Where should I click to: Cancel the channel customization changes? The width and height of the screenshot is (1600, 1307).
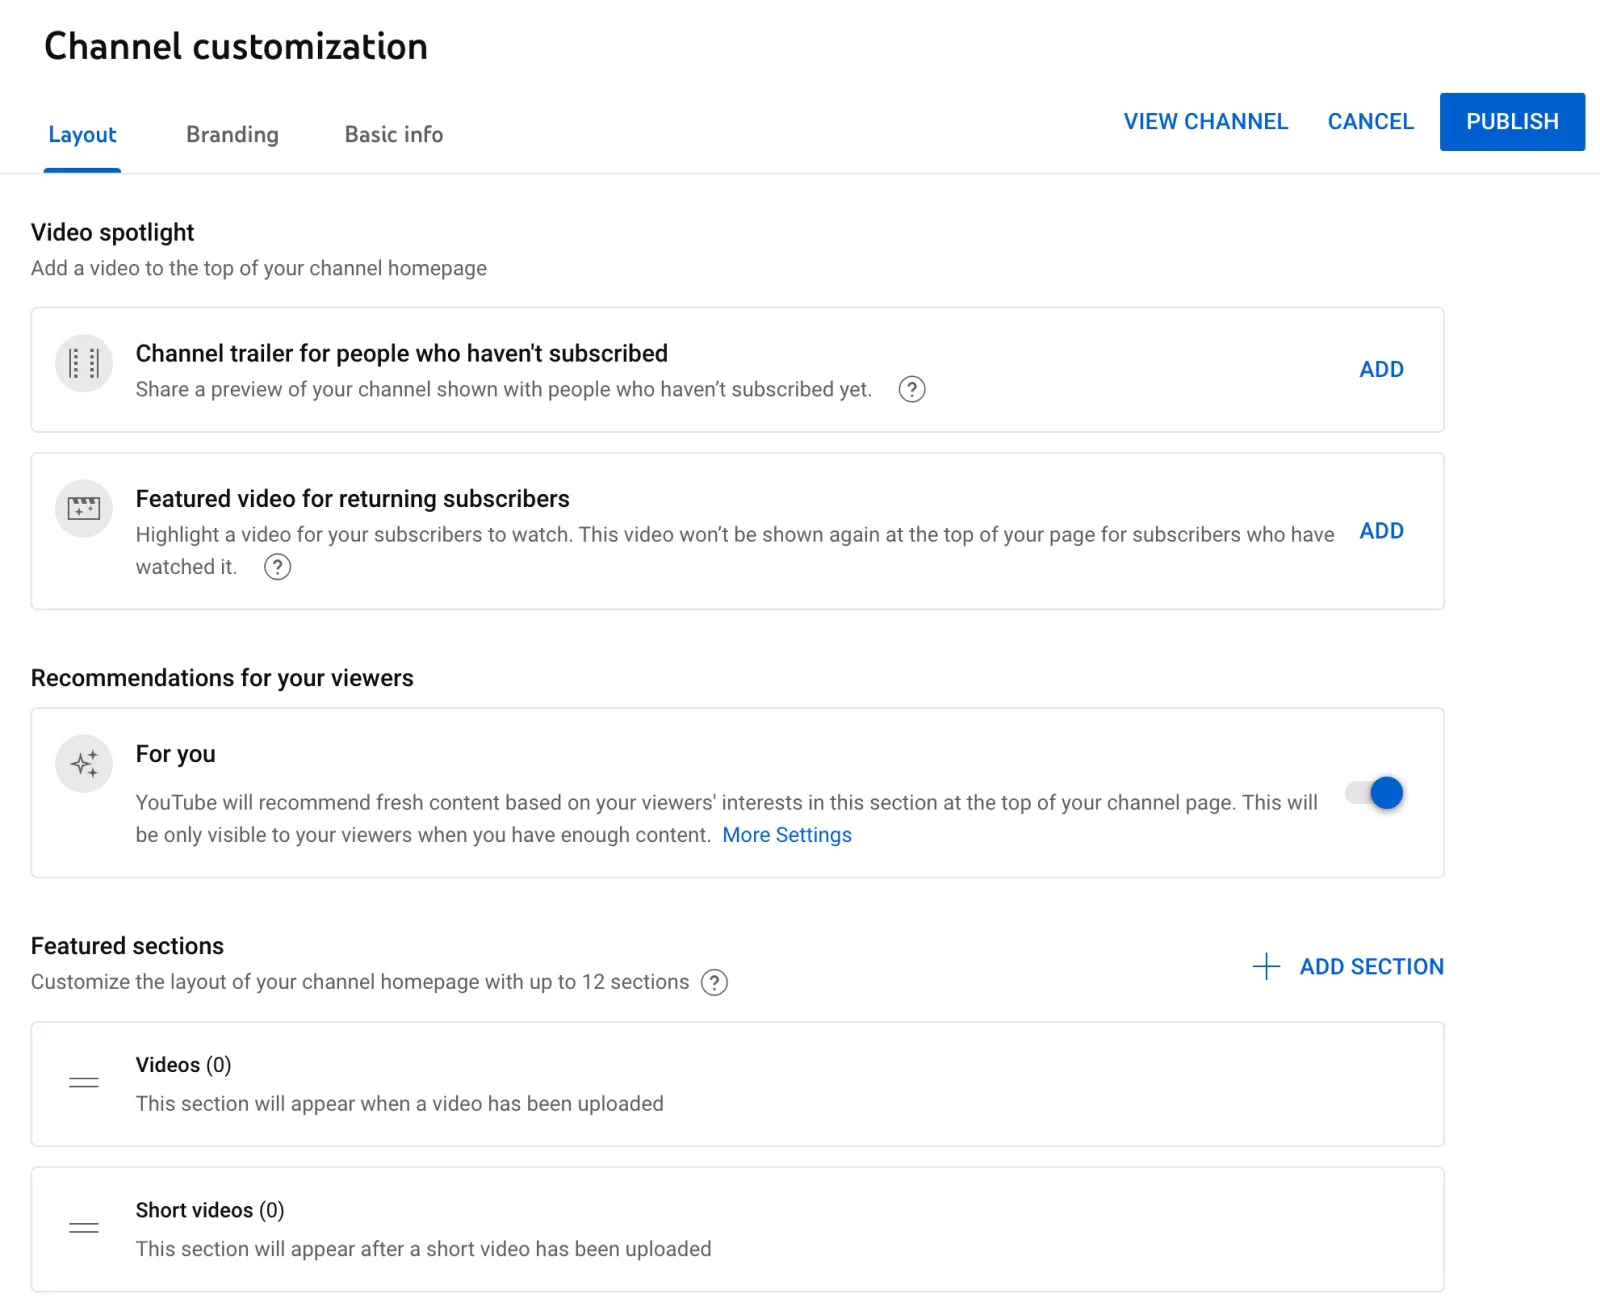pos(1370,122)
